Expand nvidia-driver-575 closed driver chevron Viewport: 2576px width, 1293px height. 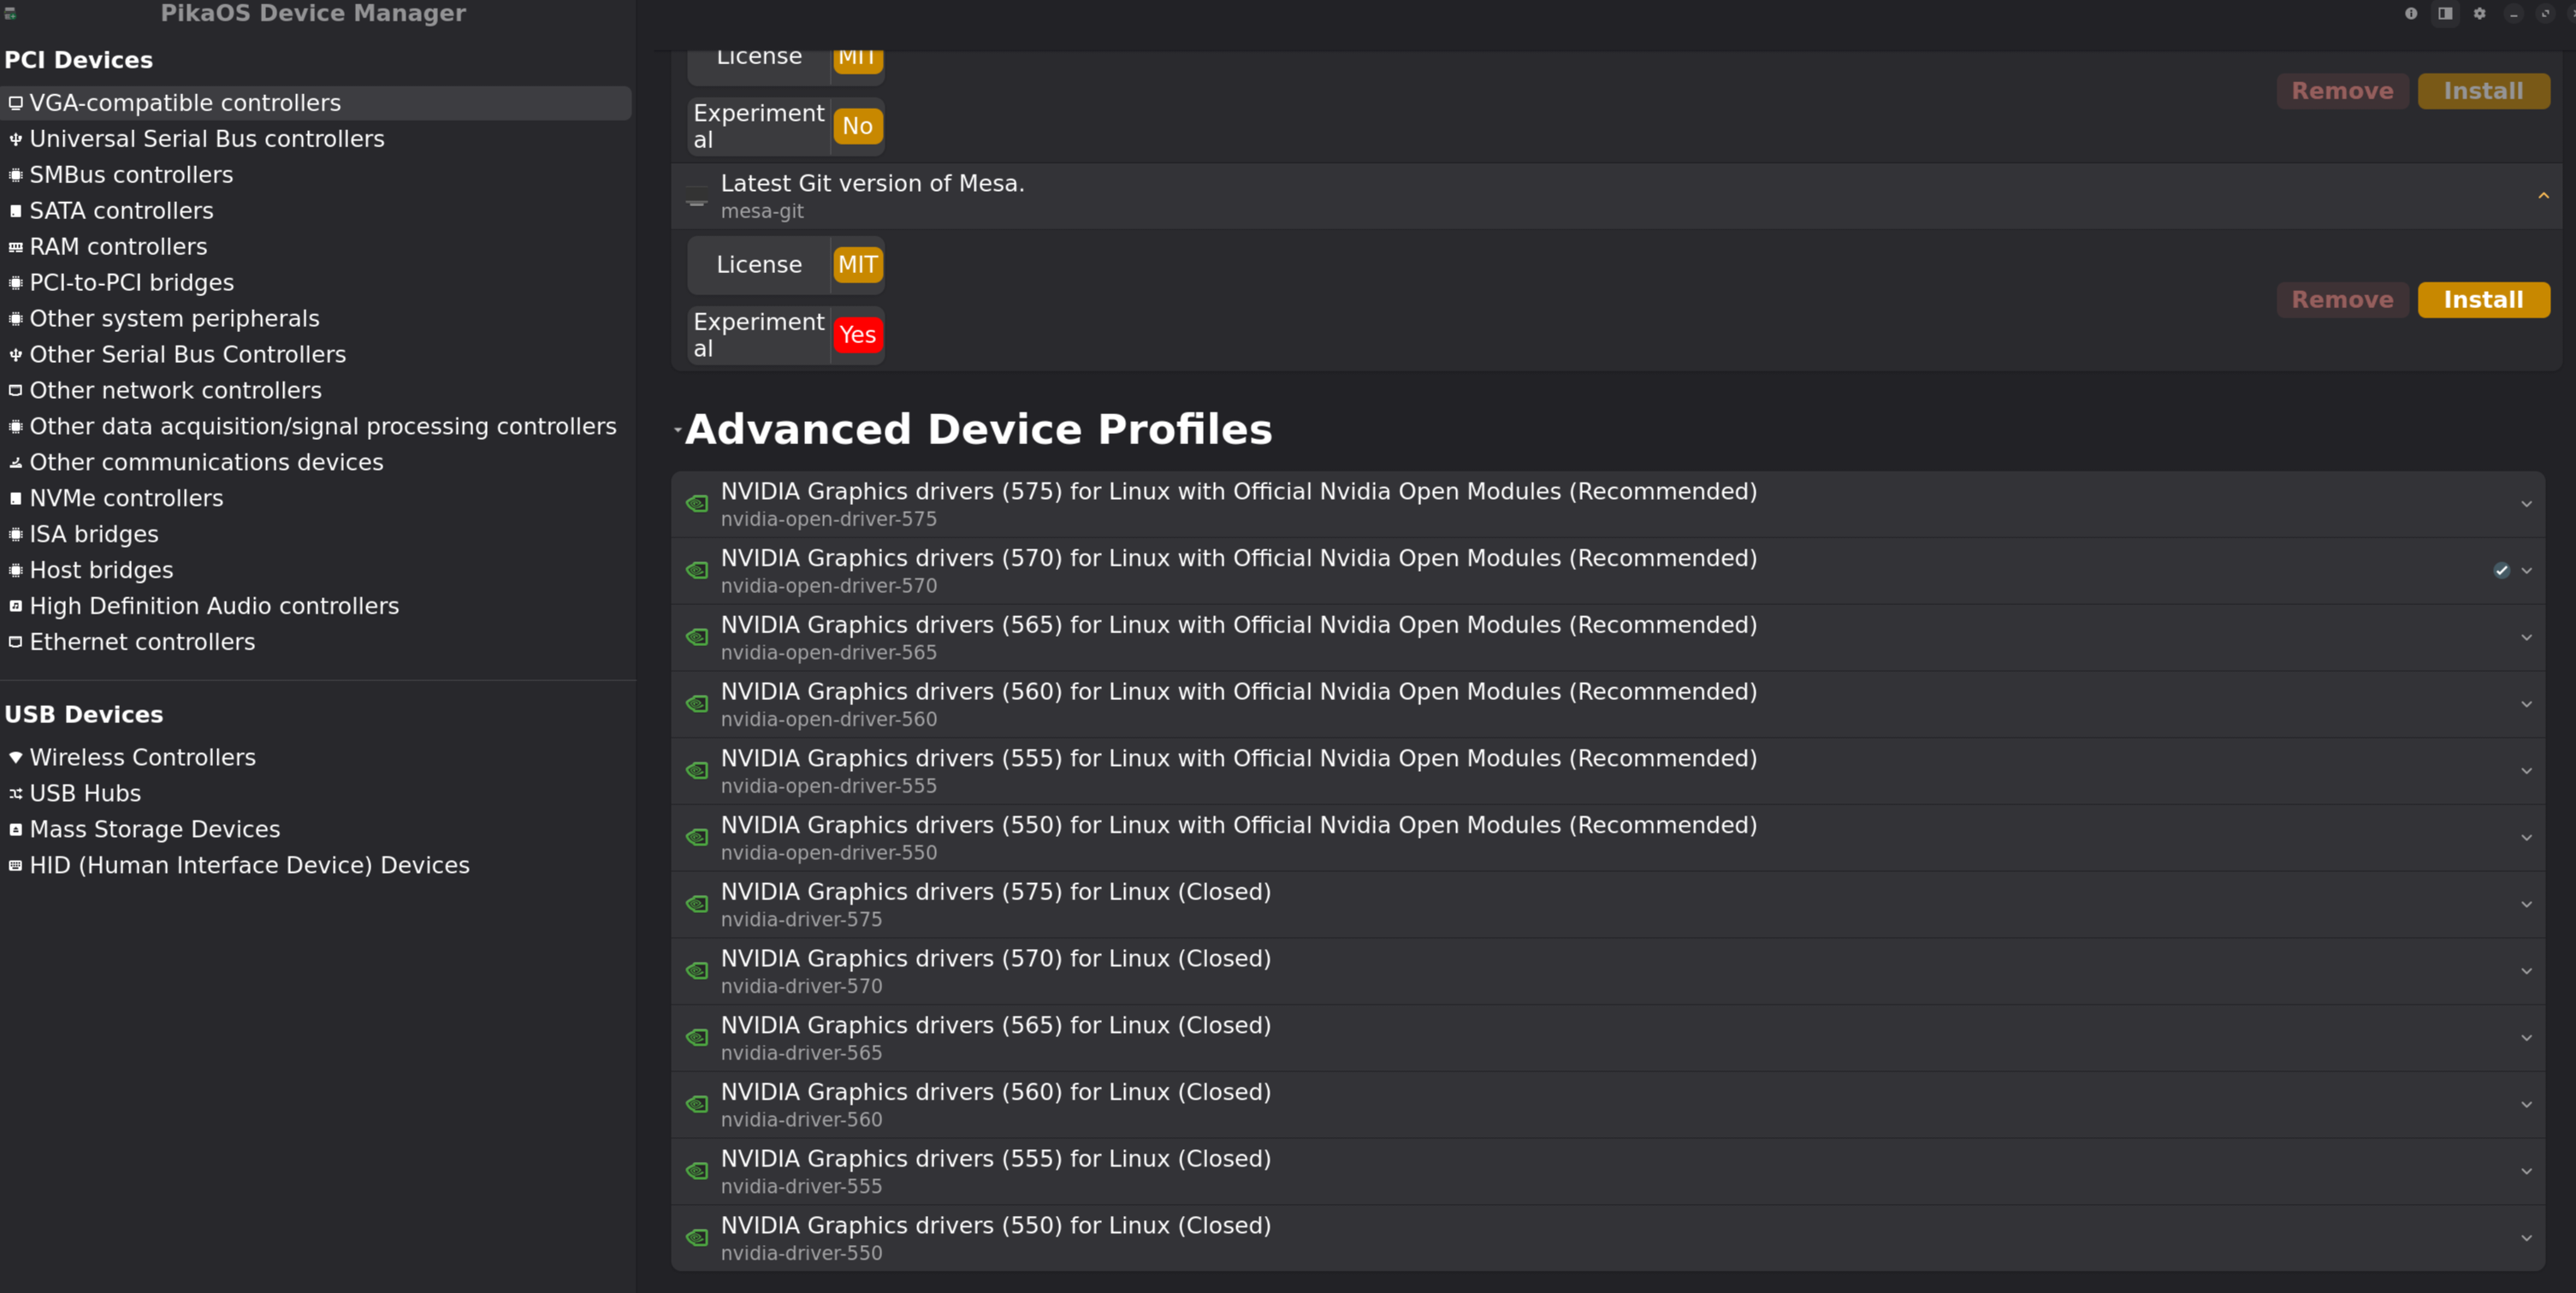(x=2526, y=905)
